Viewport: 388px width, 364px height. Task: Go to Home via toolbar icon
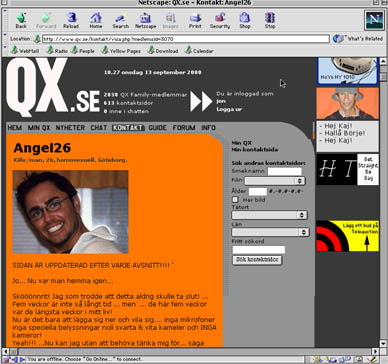tap(96, 20)
